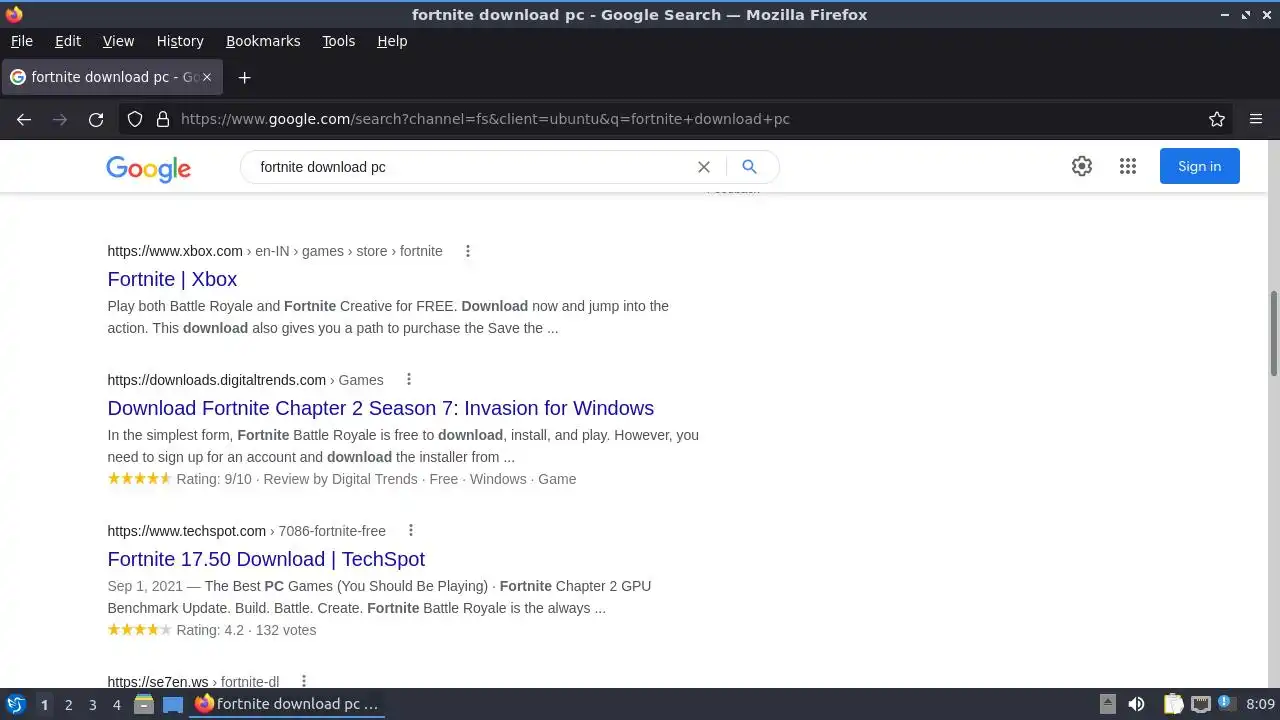Click the page vertical scrollbar thumb
This screenshot has height=720, width=1280.
[1274, 334]
